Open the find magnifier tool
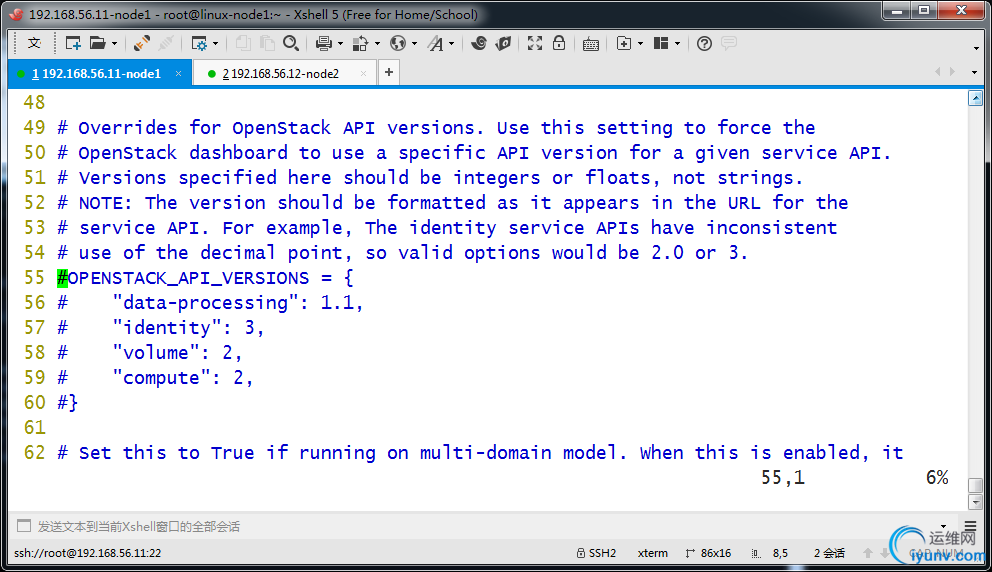 pos(291,43)
